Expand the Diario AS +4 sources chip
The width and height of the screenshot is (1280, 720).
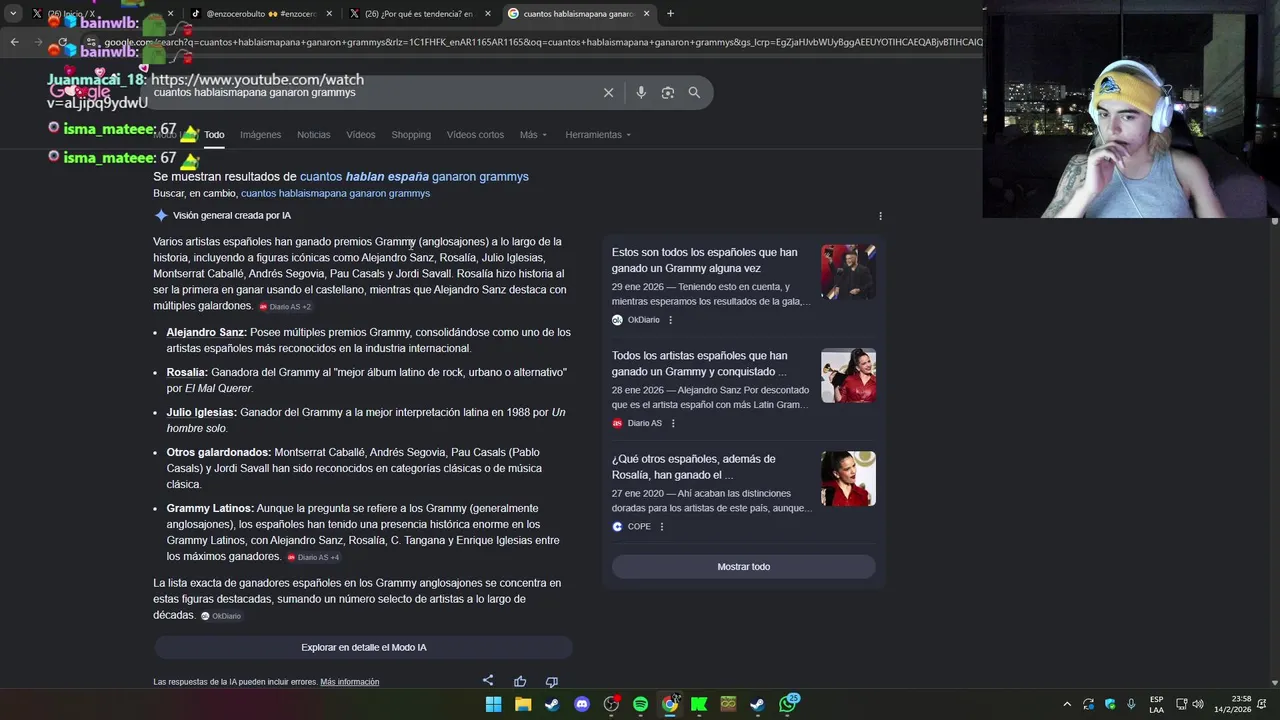[314, 557]
